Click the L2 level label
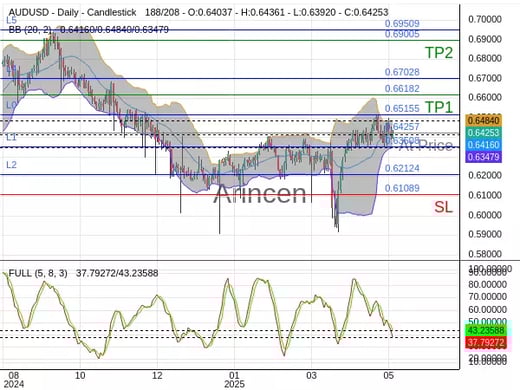 11,165
